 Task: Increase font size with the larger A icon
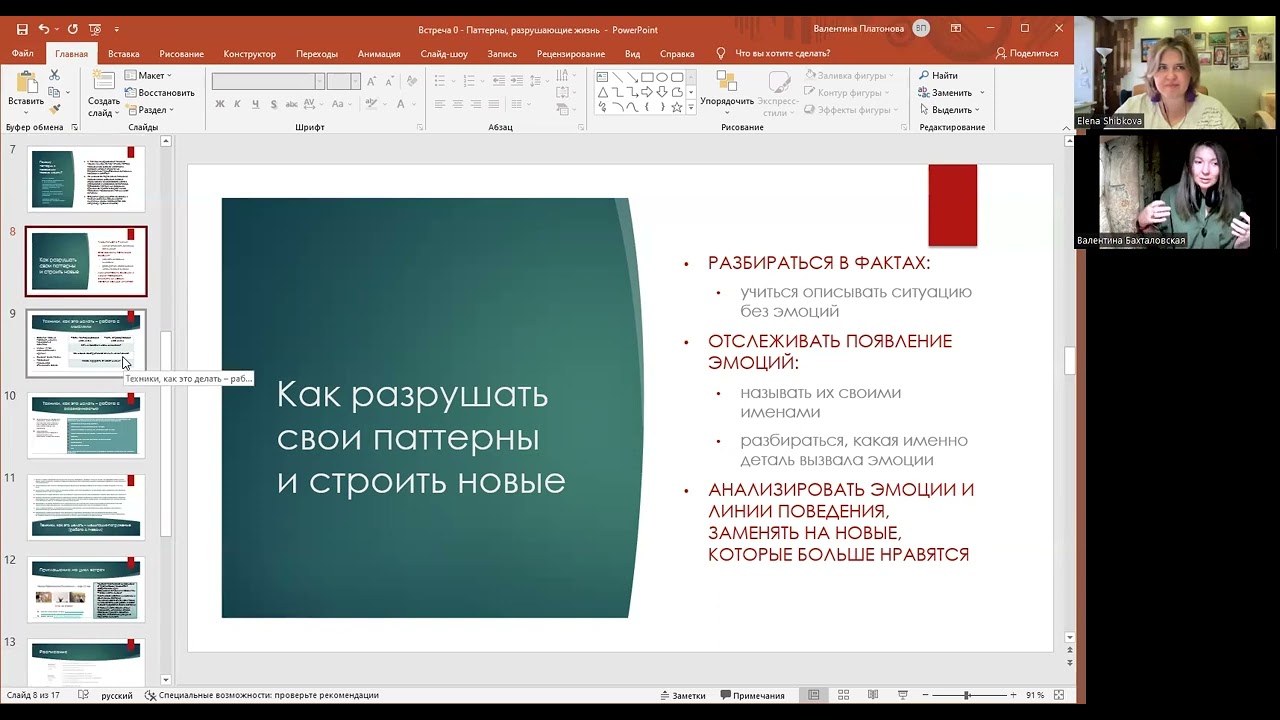pos(371,82)
